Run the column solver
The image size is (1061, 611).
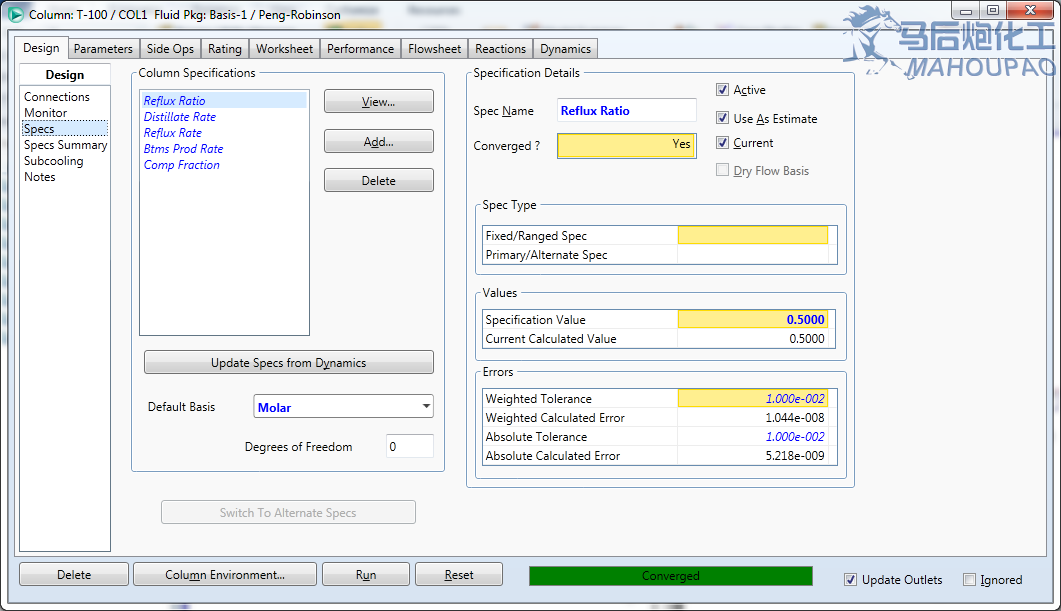(x=366, y=574)
